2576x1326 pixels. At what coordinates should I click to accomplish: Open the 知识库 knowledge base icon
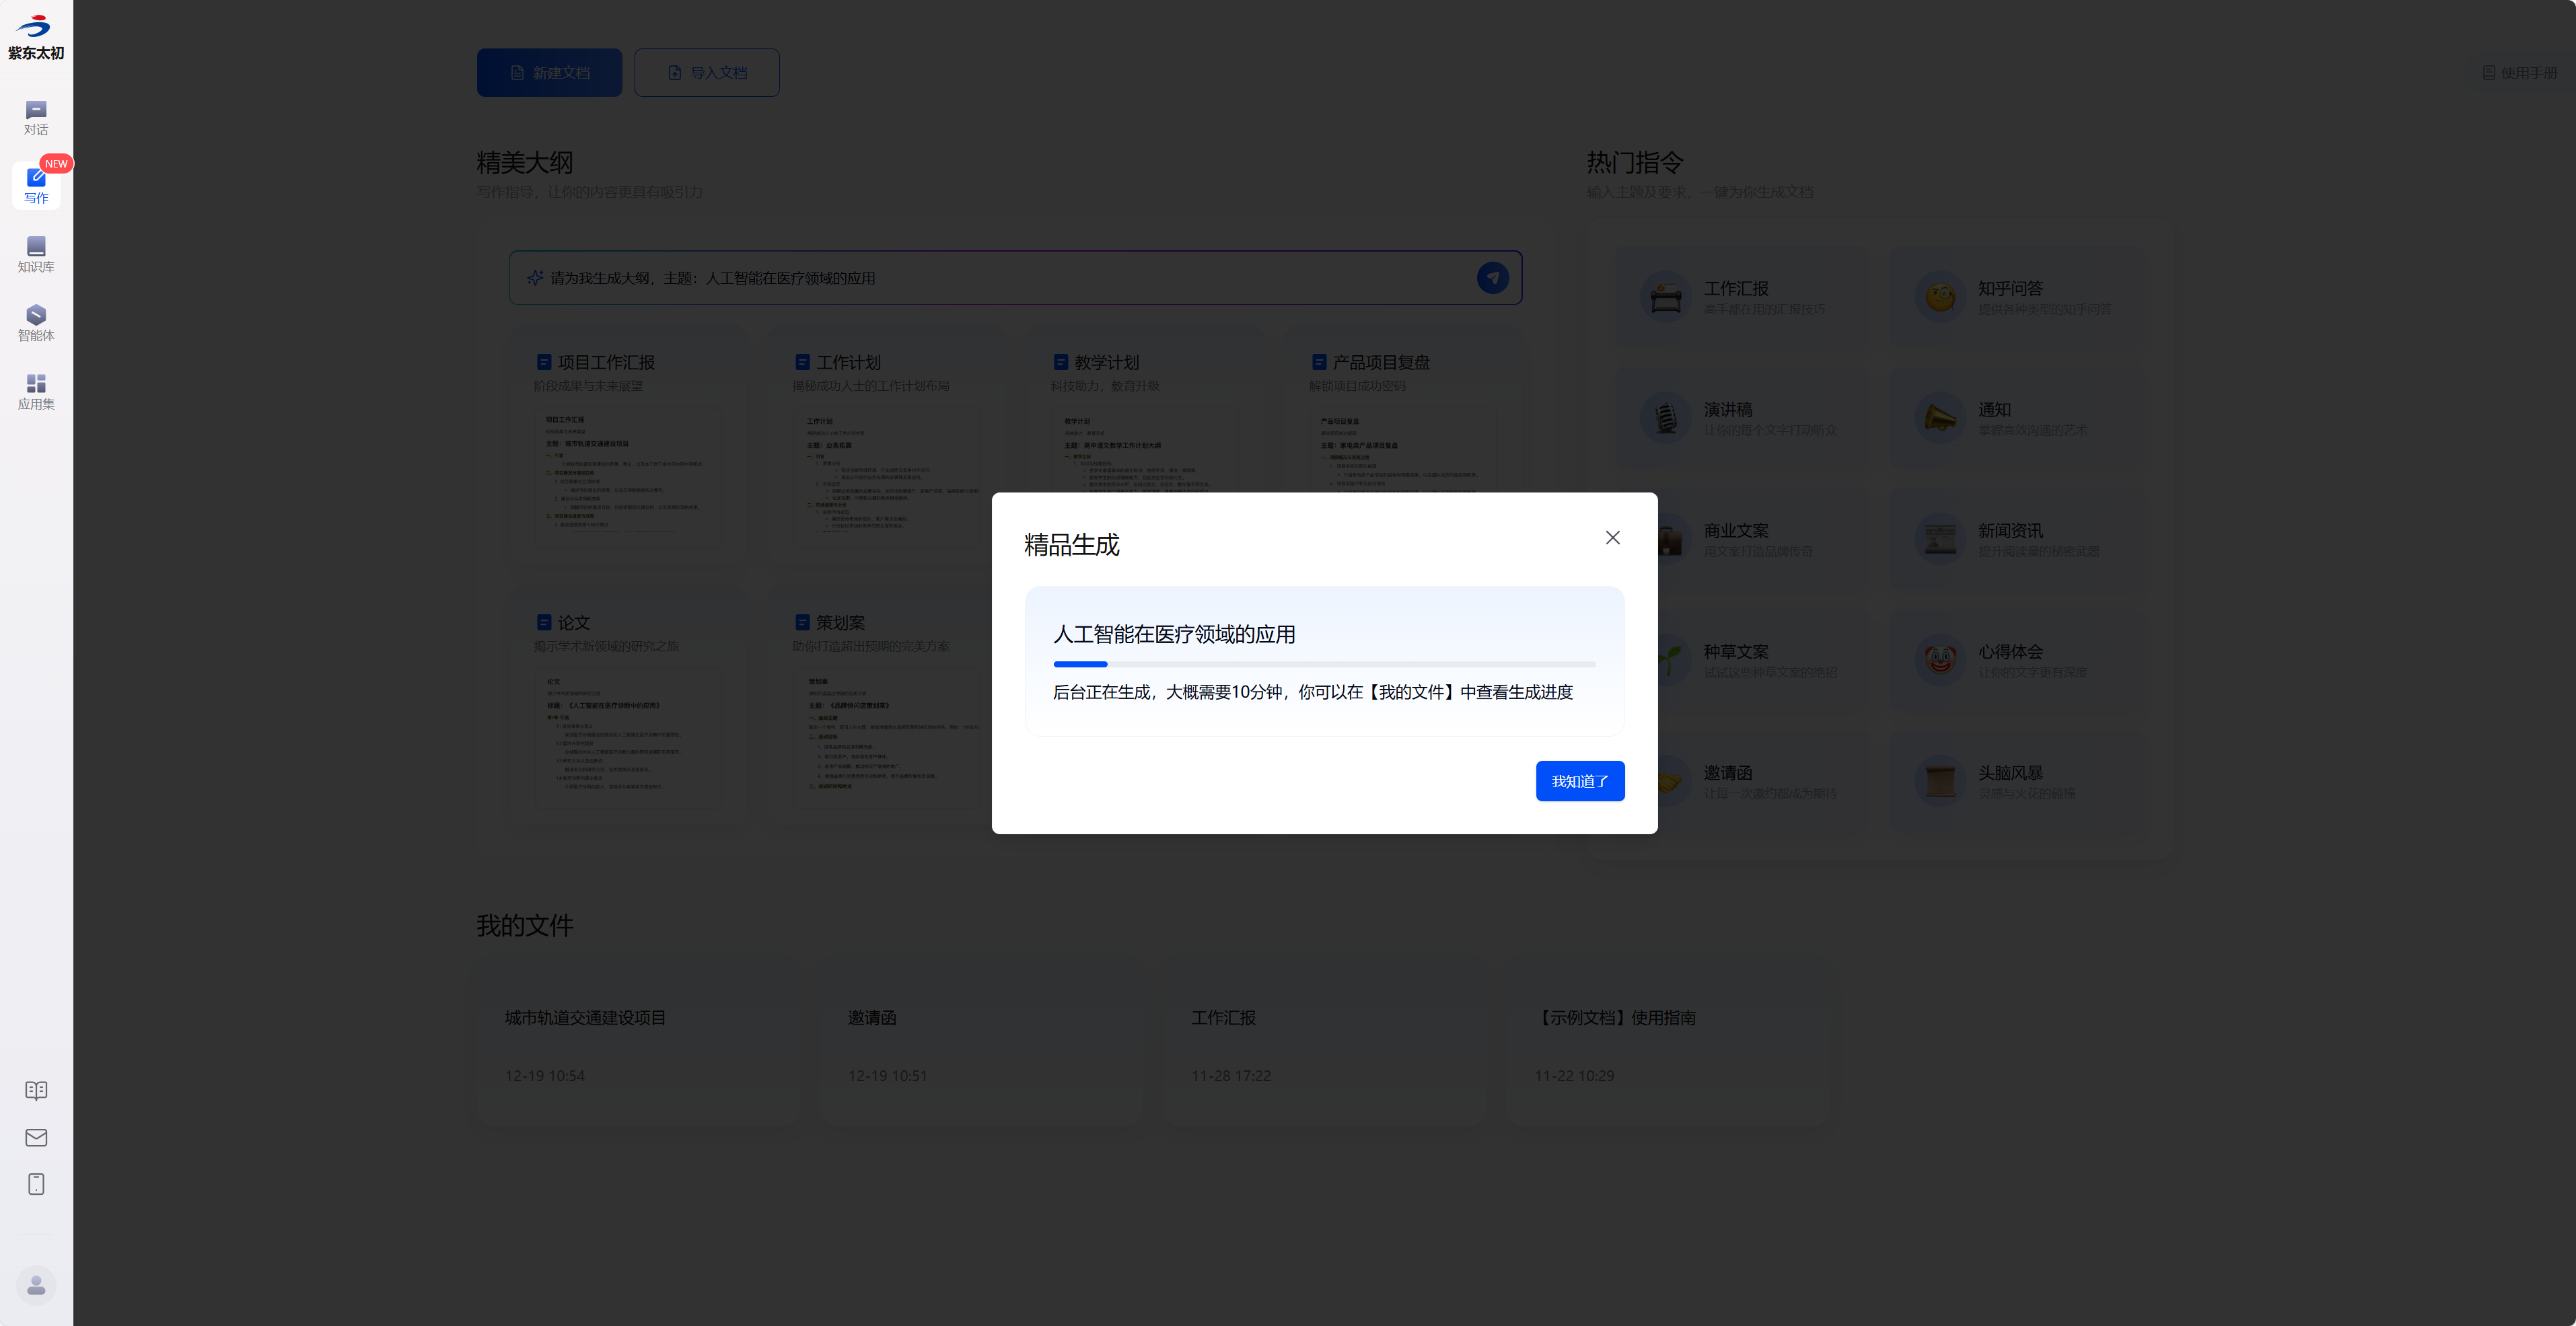pyautogui.click(x=36, y=254)
